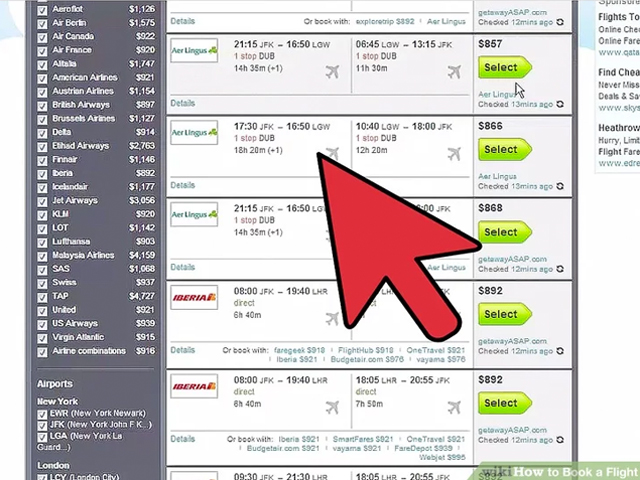Deselect the Lufthansa airline filter
Screen dimensions: 640x480
click(41, 241)
